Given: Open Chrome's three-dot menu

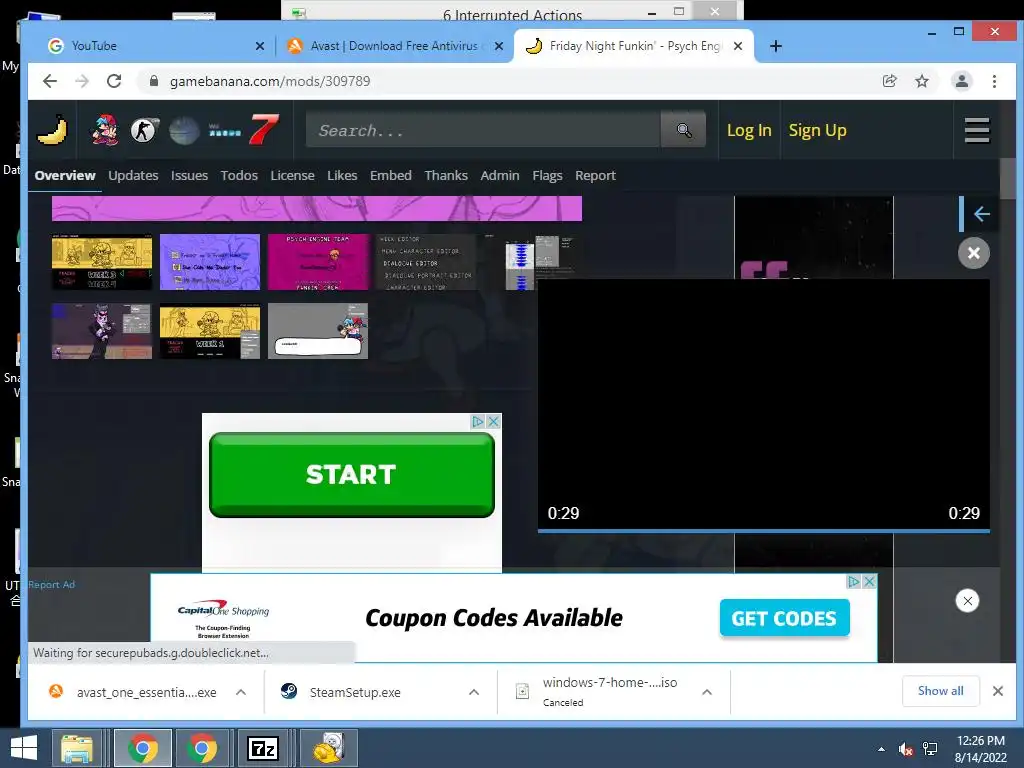Looking at the screenshot, I should 994,81.
